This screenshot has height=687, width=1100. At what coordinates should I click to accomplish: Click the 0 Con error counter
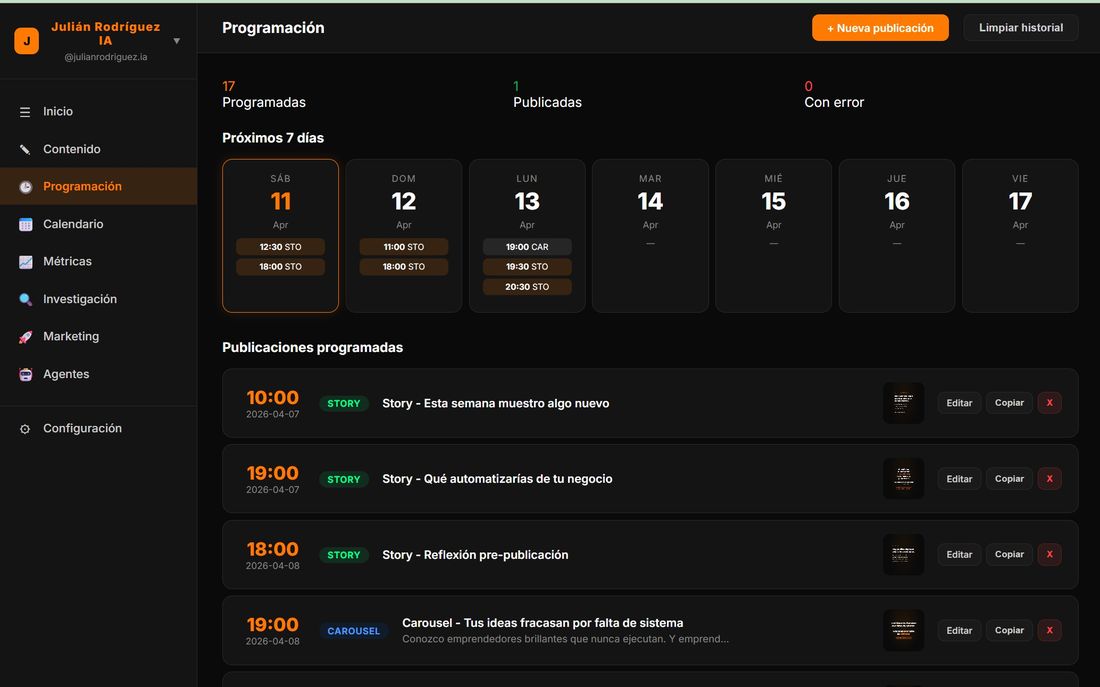pos(834,95)
